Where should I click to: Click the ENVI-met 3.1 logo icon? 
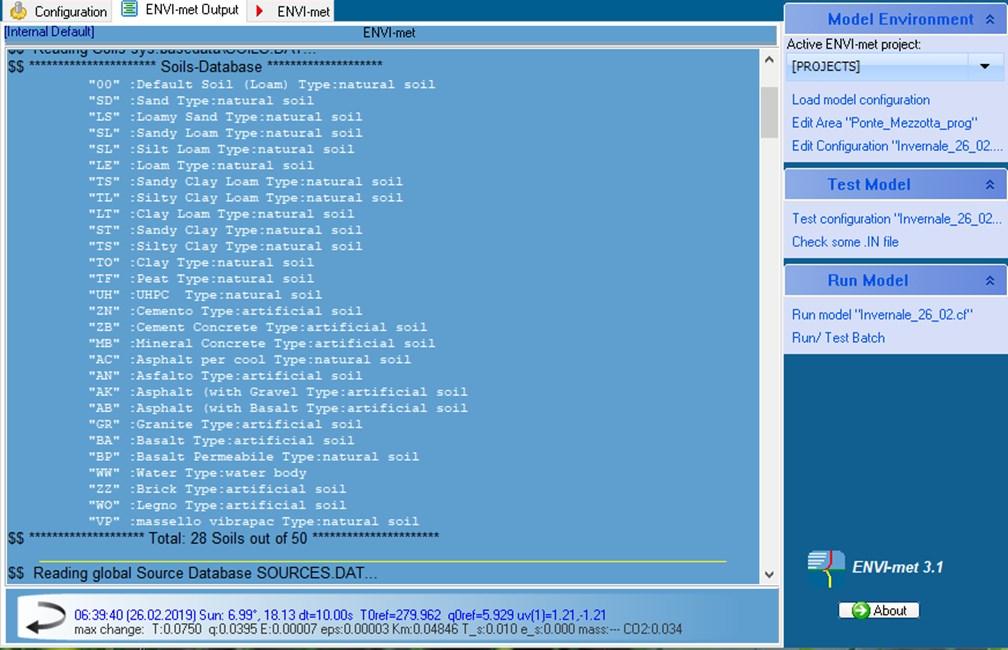tap(825, 568)
